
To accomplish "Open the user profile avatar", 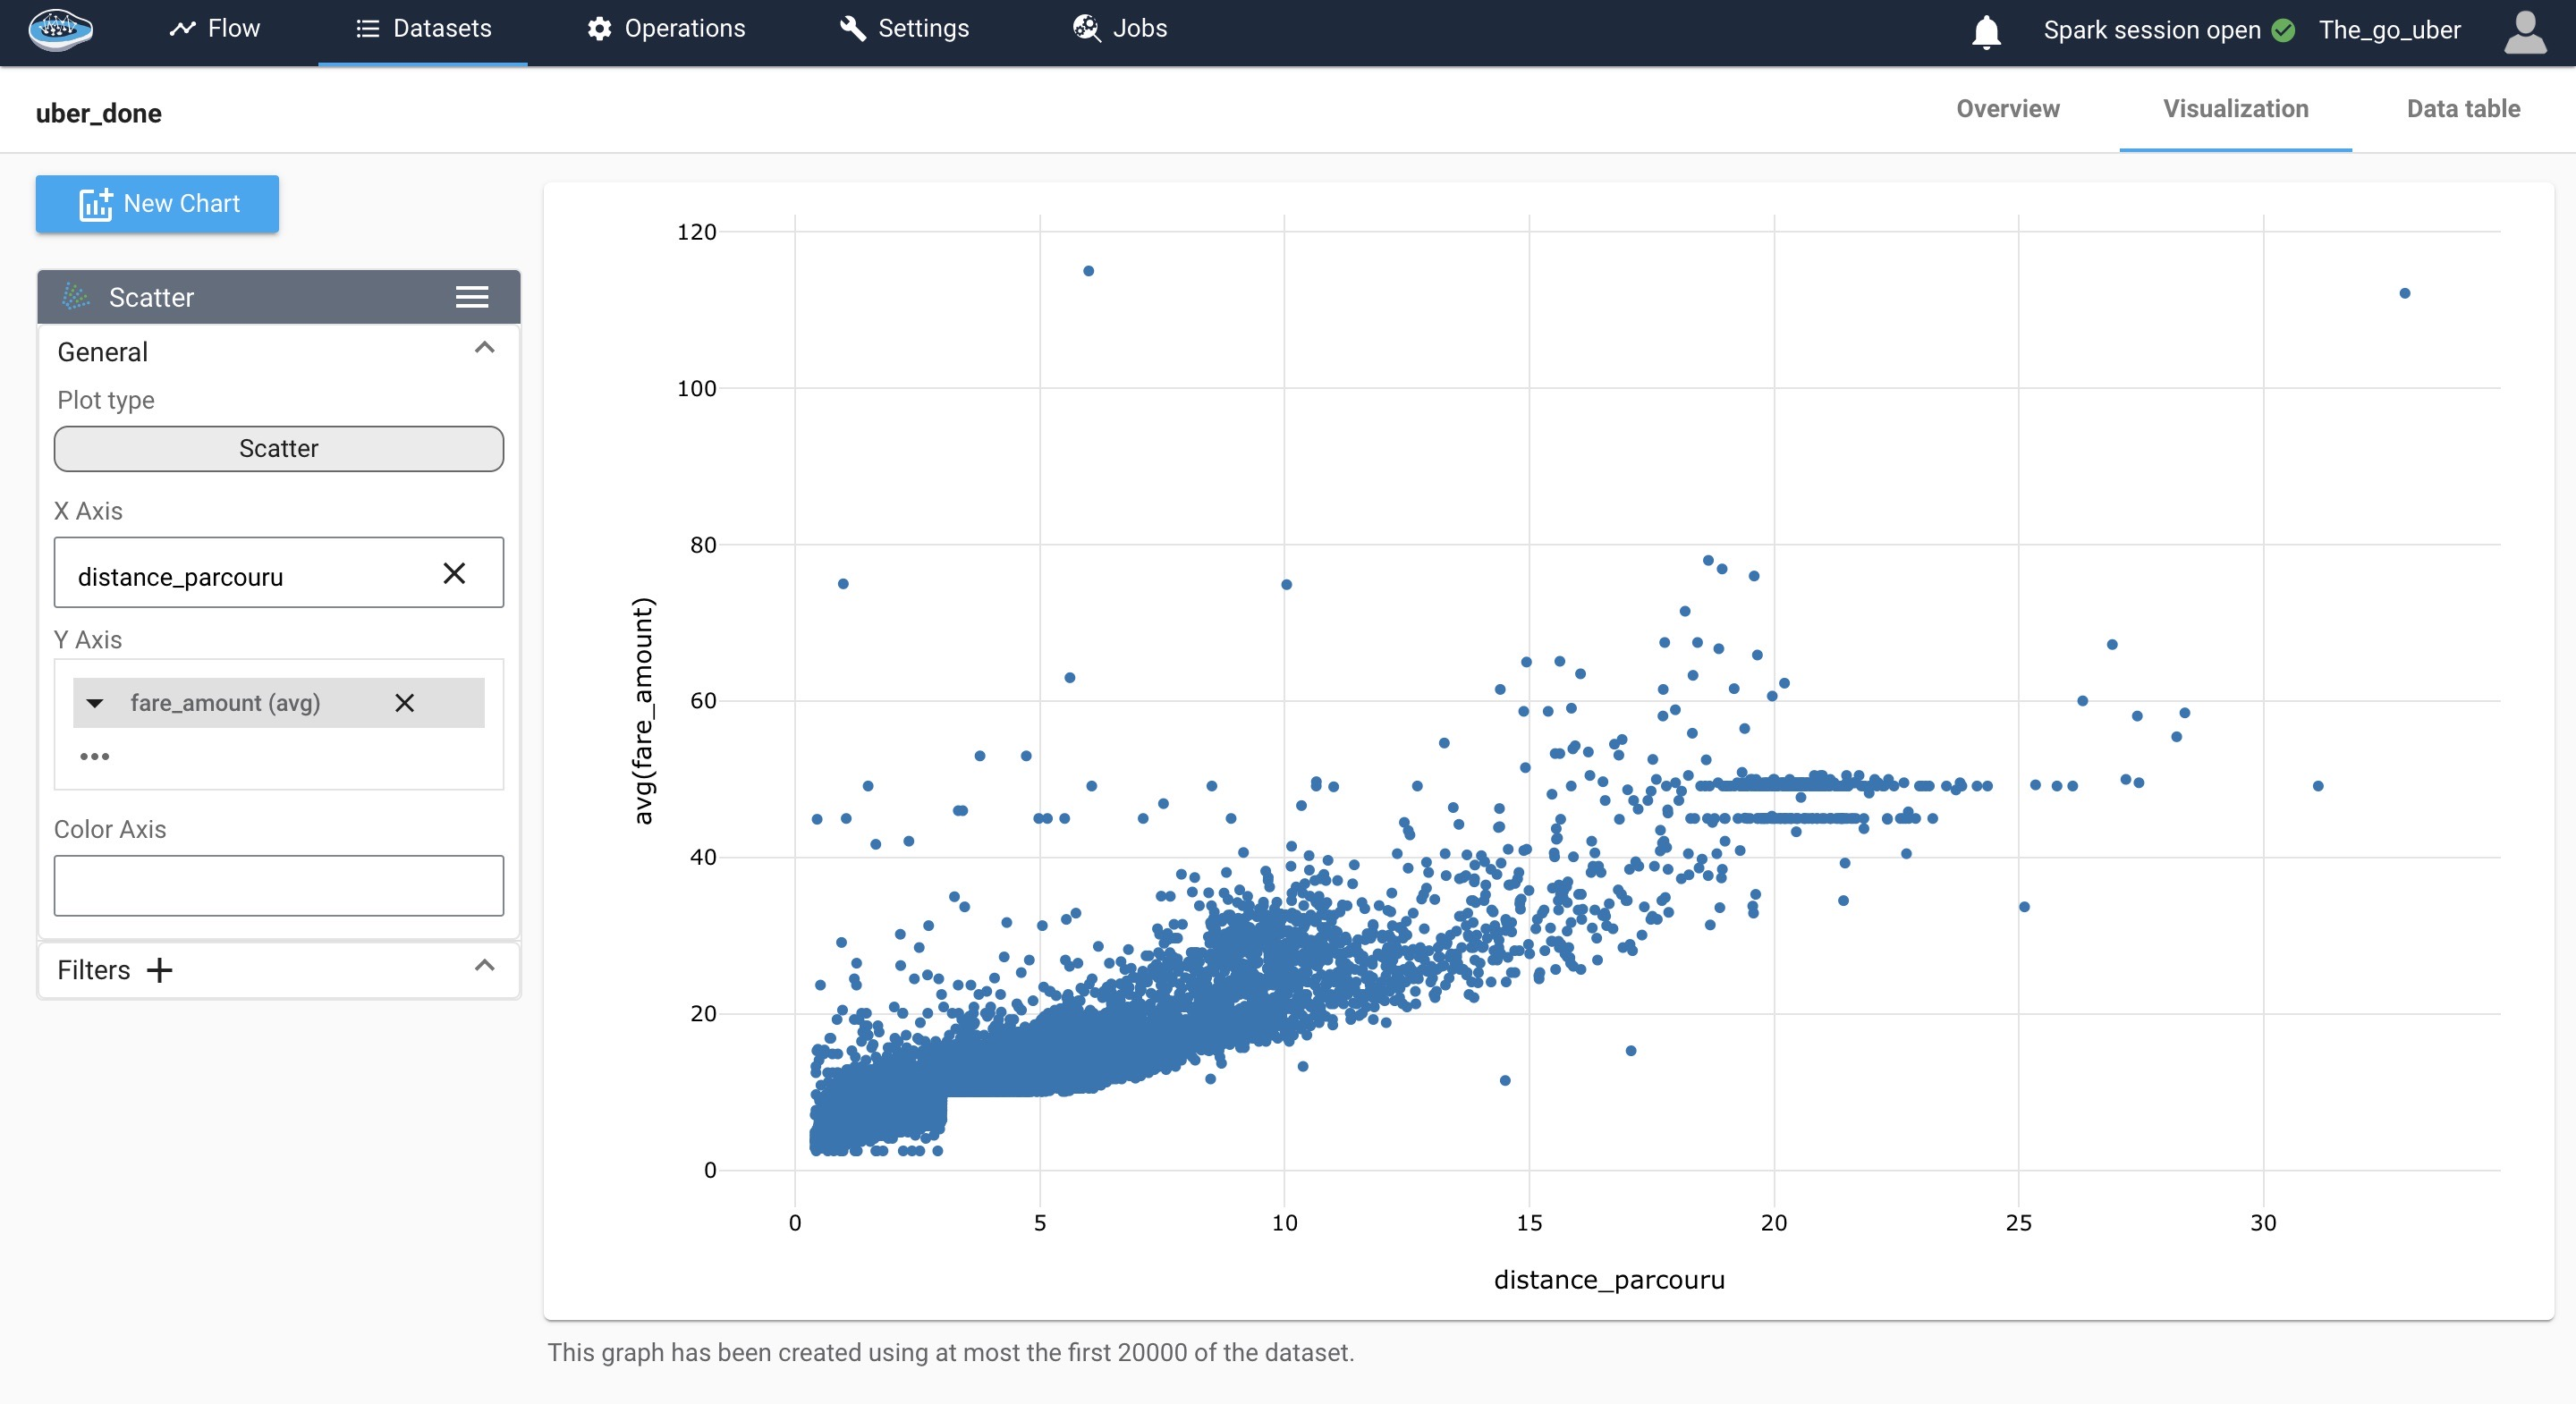I will click(2524, 31).
